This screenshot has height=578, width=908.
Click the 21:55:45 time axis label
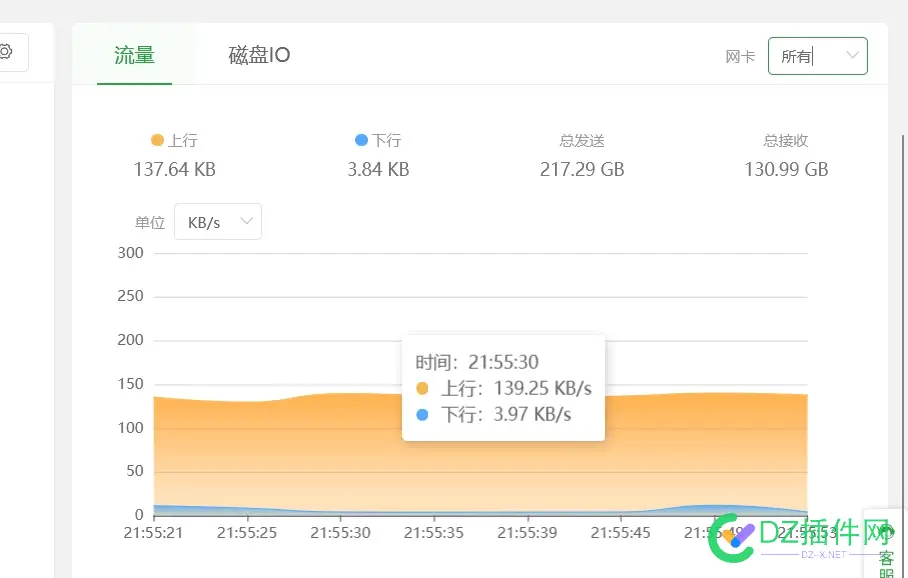[x=621, y=533]
